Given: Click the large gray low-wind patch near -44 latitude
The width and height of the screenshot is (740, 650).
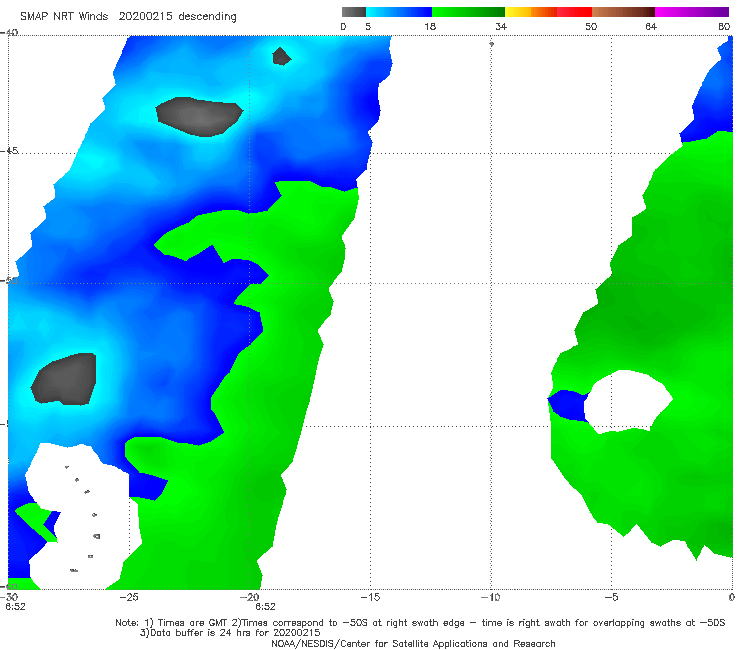Looking at the screenshot, I should tap(199, 117).
